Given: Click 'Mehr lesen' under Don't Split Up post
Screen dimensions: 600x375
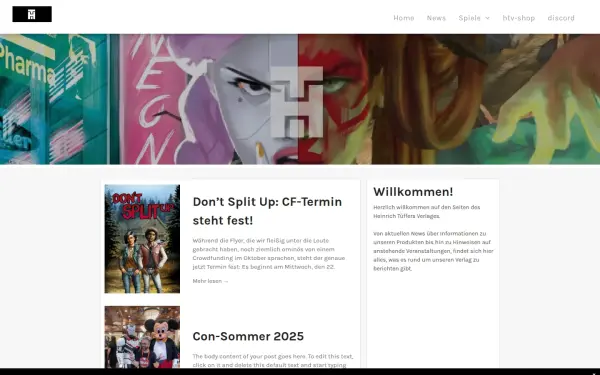Looking at the screenshot, I should [x=210, y=281].
